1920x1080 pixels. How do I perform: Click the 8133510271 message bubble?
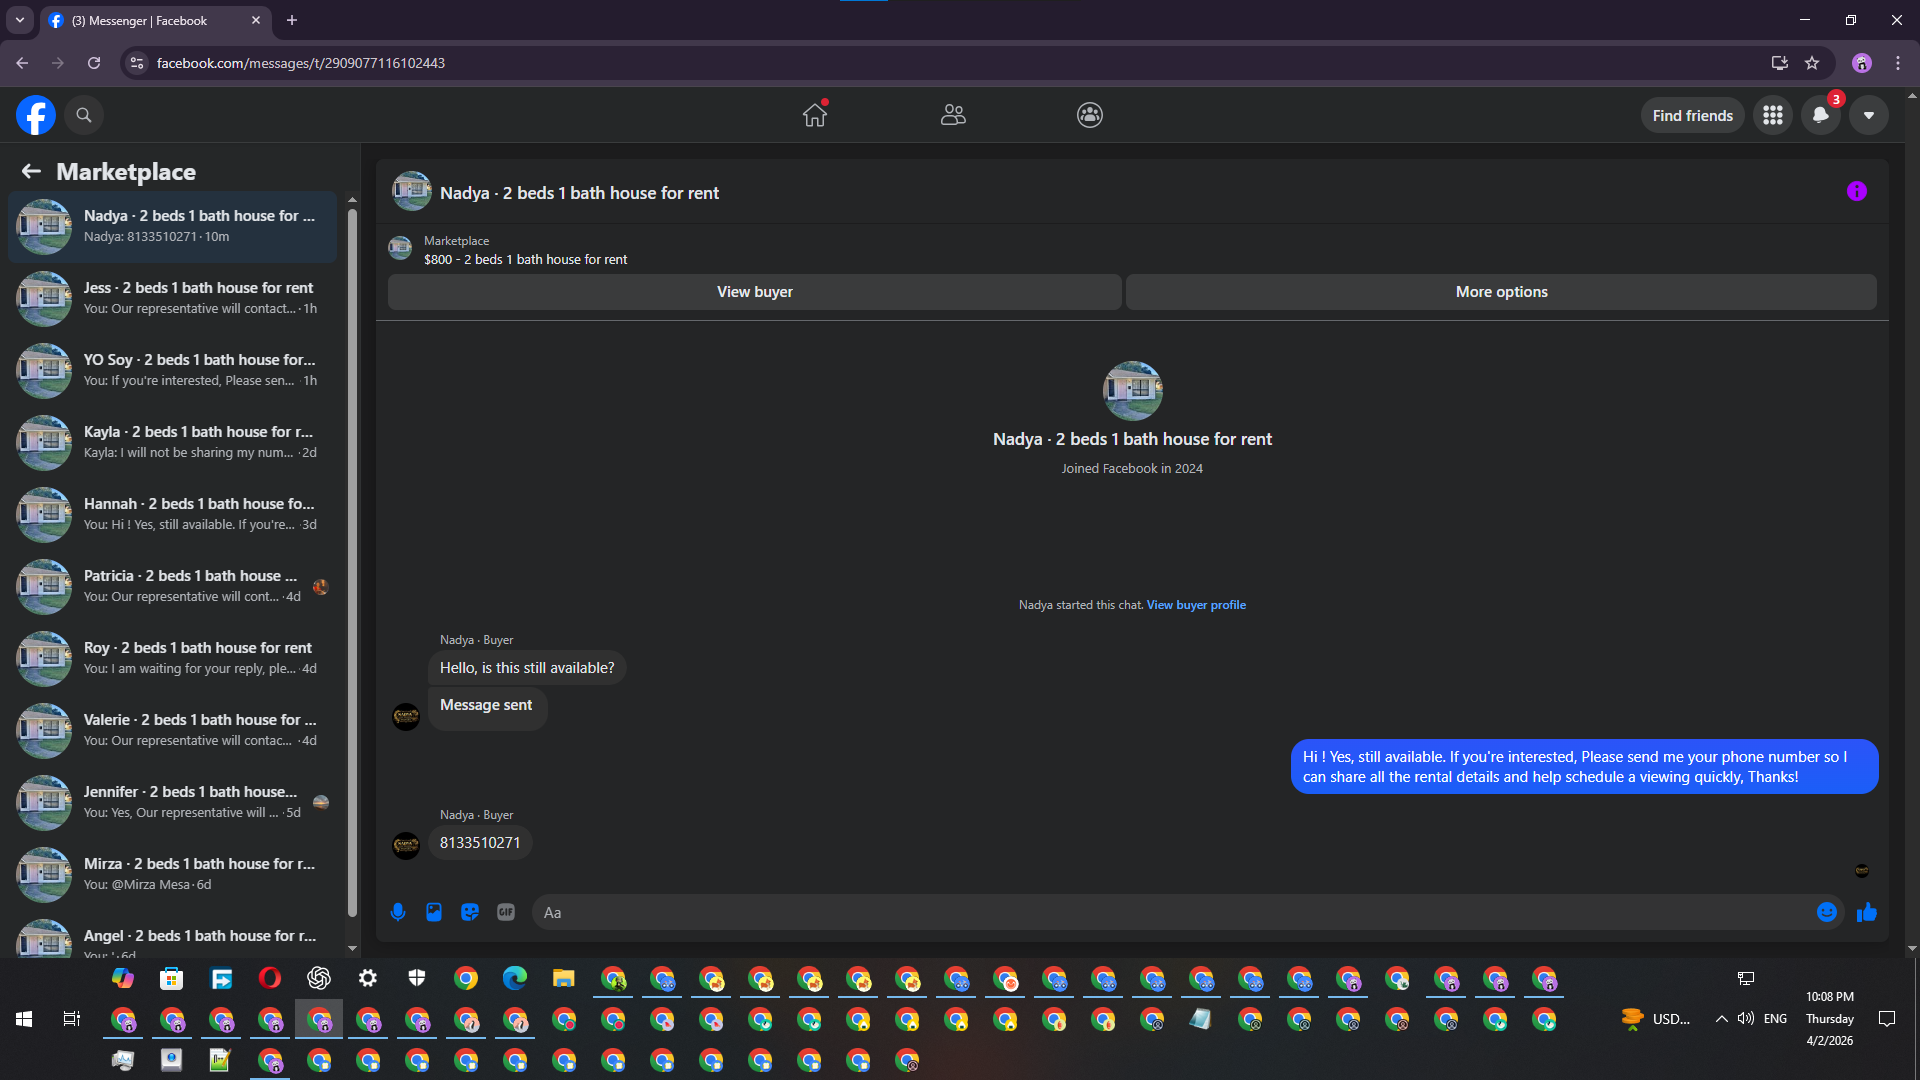(x=480, y=843)
